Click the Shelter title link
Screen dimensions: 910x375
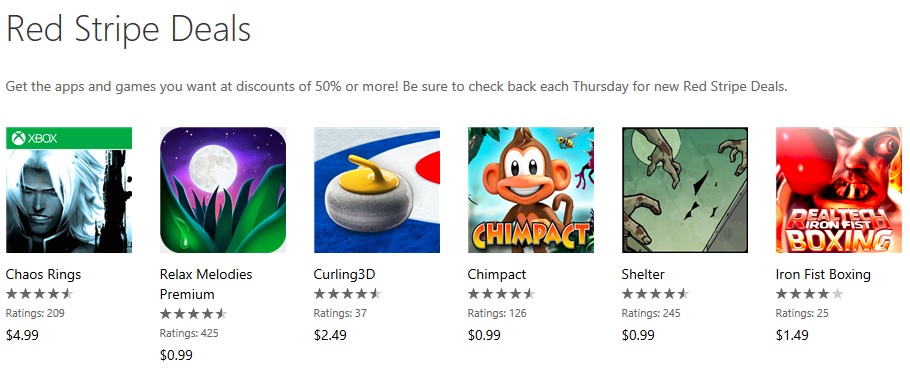click(643, 275)
